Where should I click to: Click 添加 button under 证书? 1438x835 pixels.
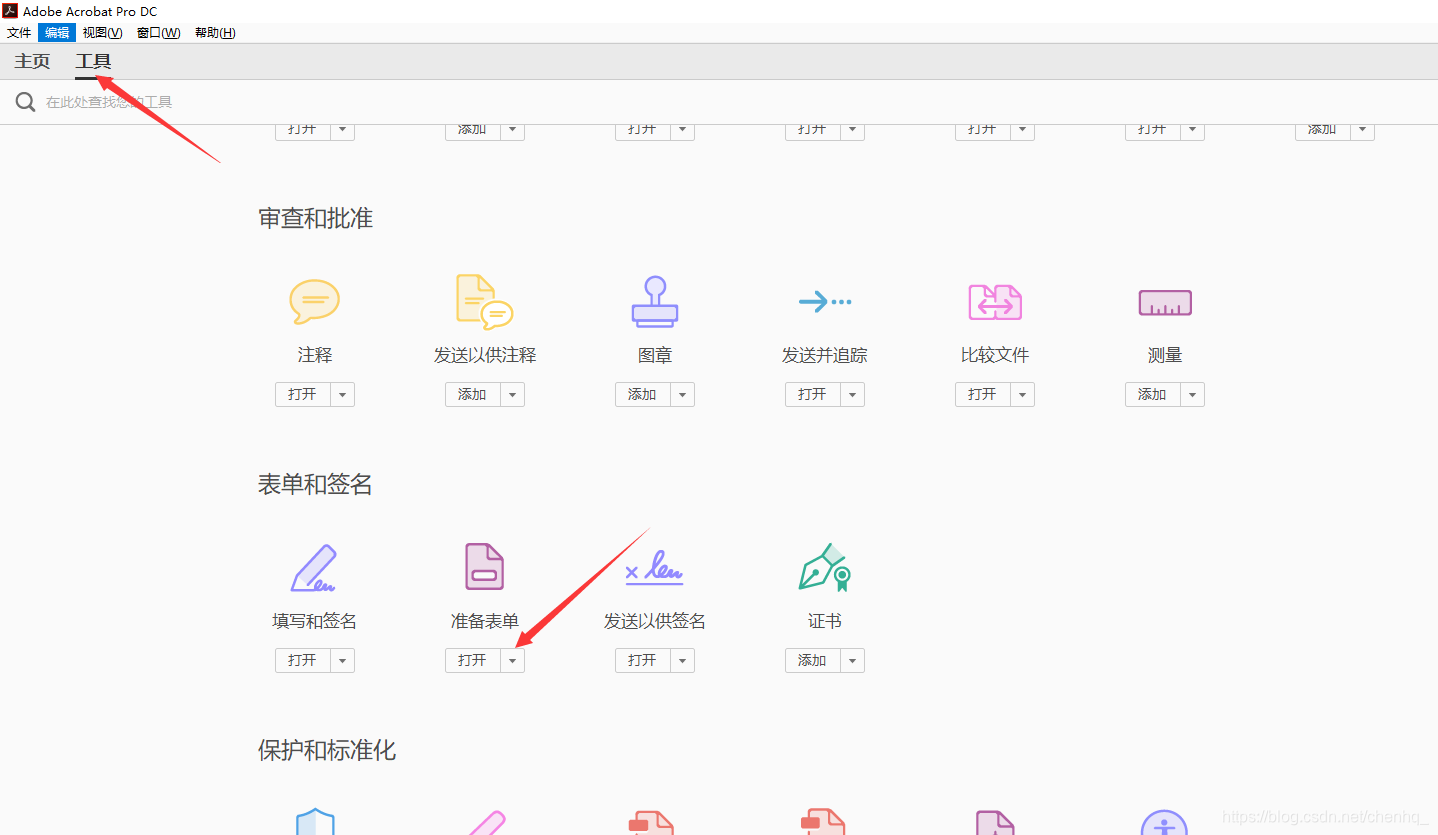click(813, 660)
